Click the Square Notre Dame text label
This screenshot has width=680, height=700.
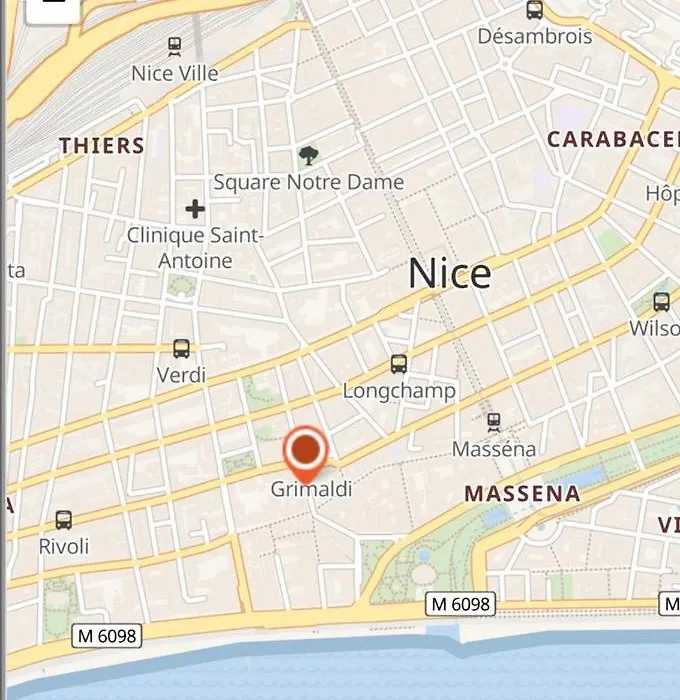coord(309,182)
